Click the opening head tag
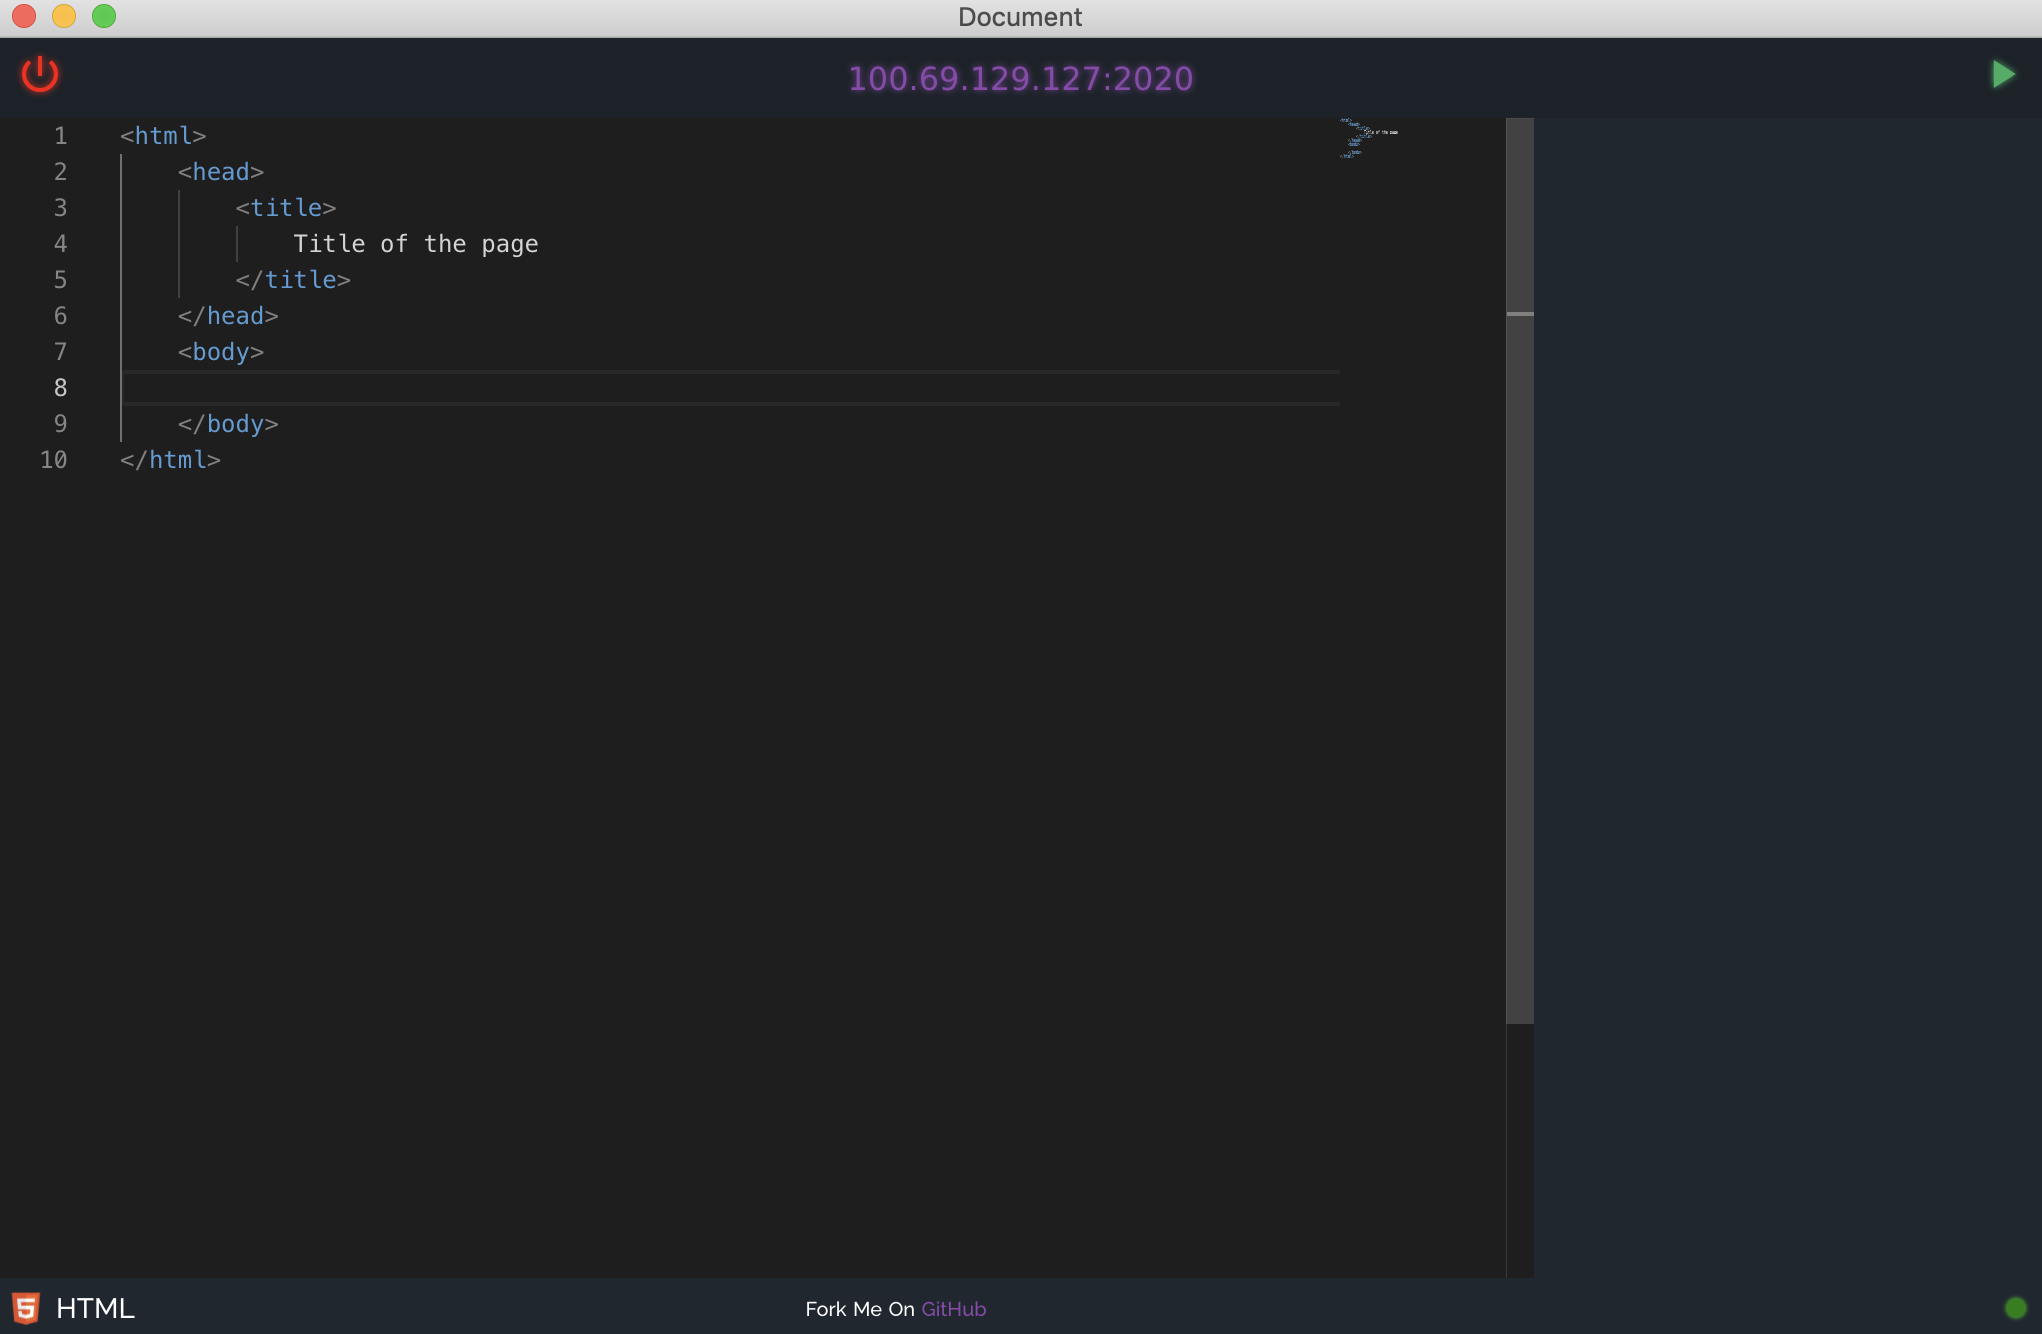2042x1334 pixels. 221,172
